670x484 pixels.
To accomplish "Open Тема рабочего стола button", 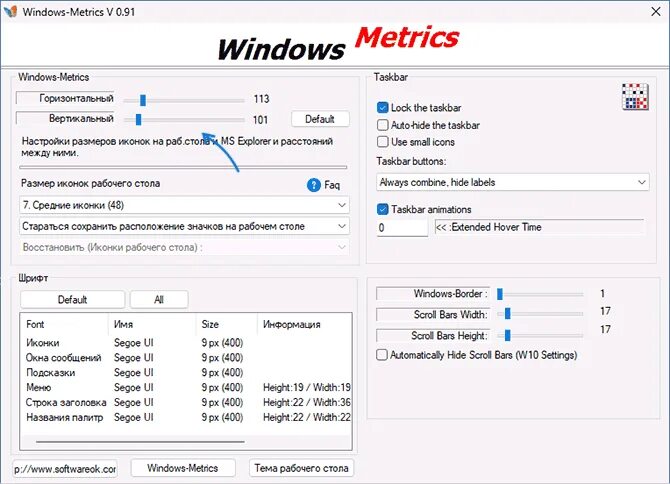I will 301,468.
